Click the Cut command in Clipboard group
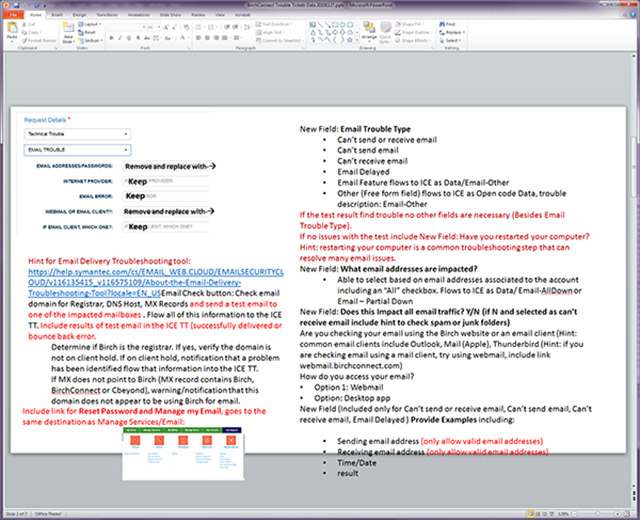The height and width of the screenshot is (520, 640). [30, 24]
